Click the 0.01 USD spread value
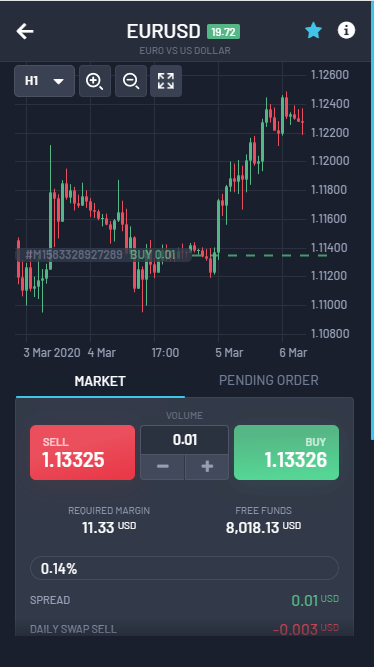The height and width of the screenshot is (667, 374). click(x=315, y=600)
